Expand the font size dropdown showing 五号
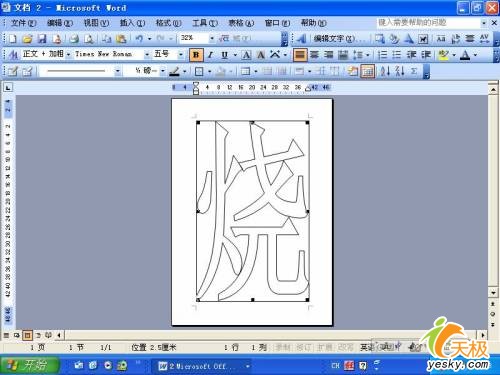500x375 pixels. 181,54
